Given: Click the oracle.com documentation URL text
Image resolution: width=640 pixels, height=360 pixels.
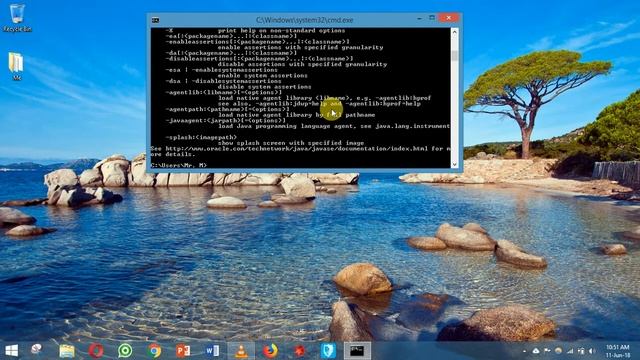Looking at the screenshot, I should click(x=296, y=149).
